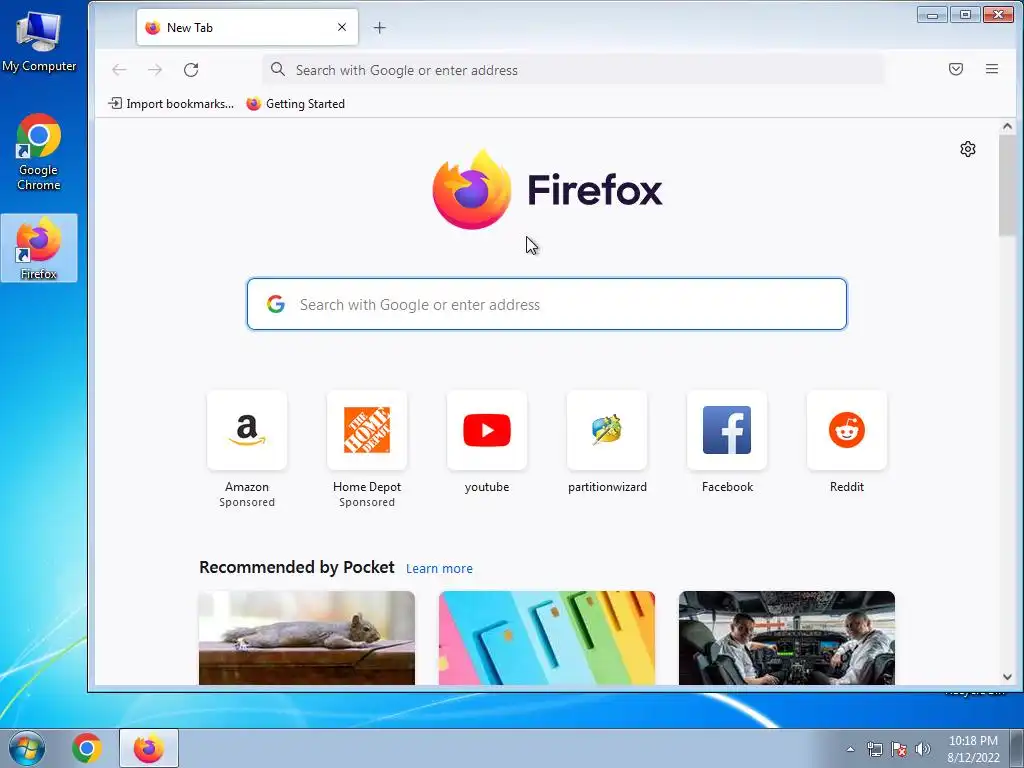1024x768 pixels.
Task: Open the Windows Start menu
Action: click(27, 748)
